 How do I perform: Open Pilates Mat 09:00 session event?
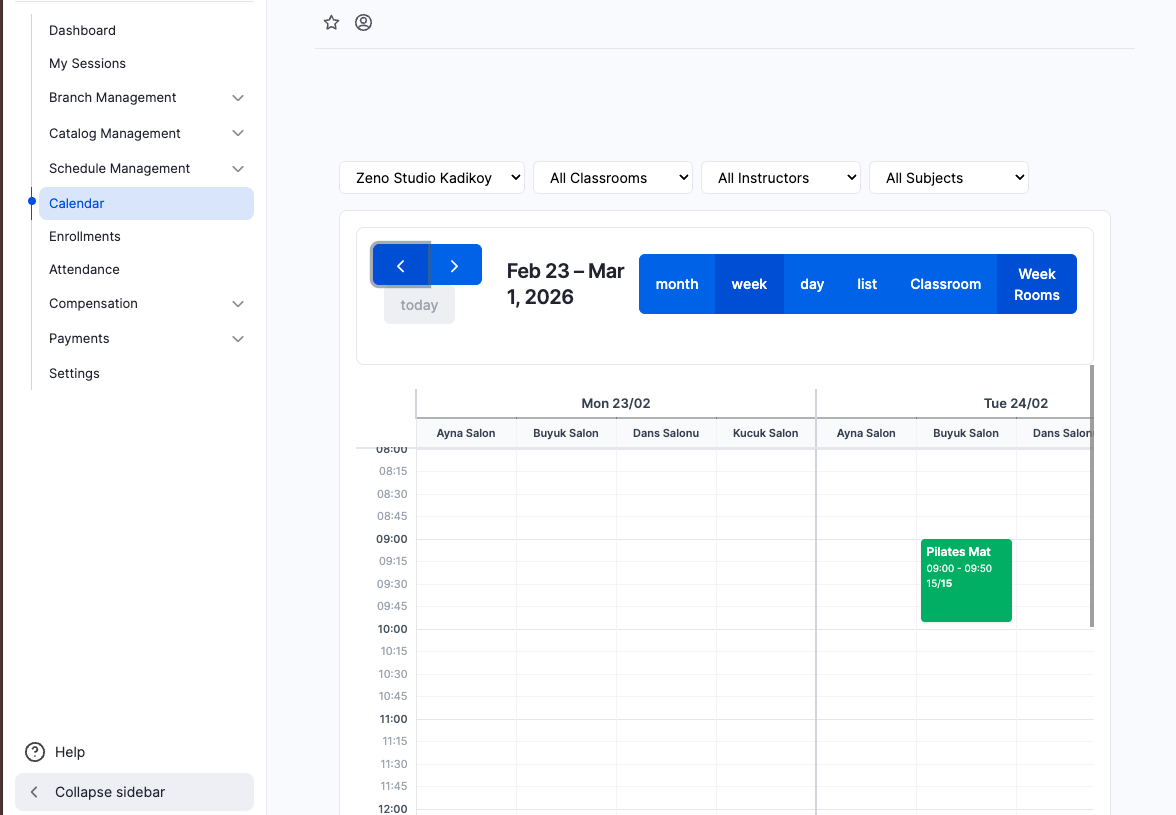coord(966,580)
